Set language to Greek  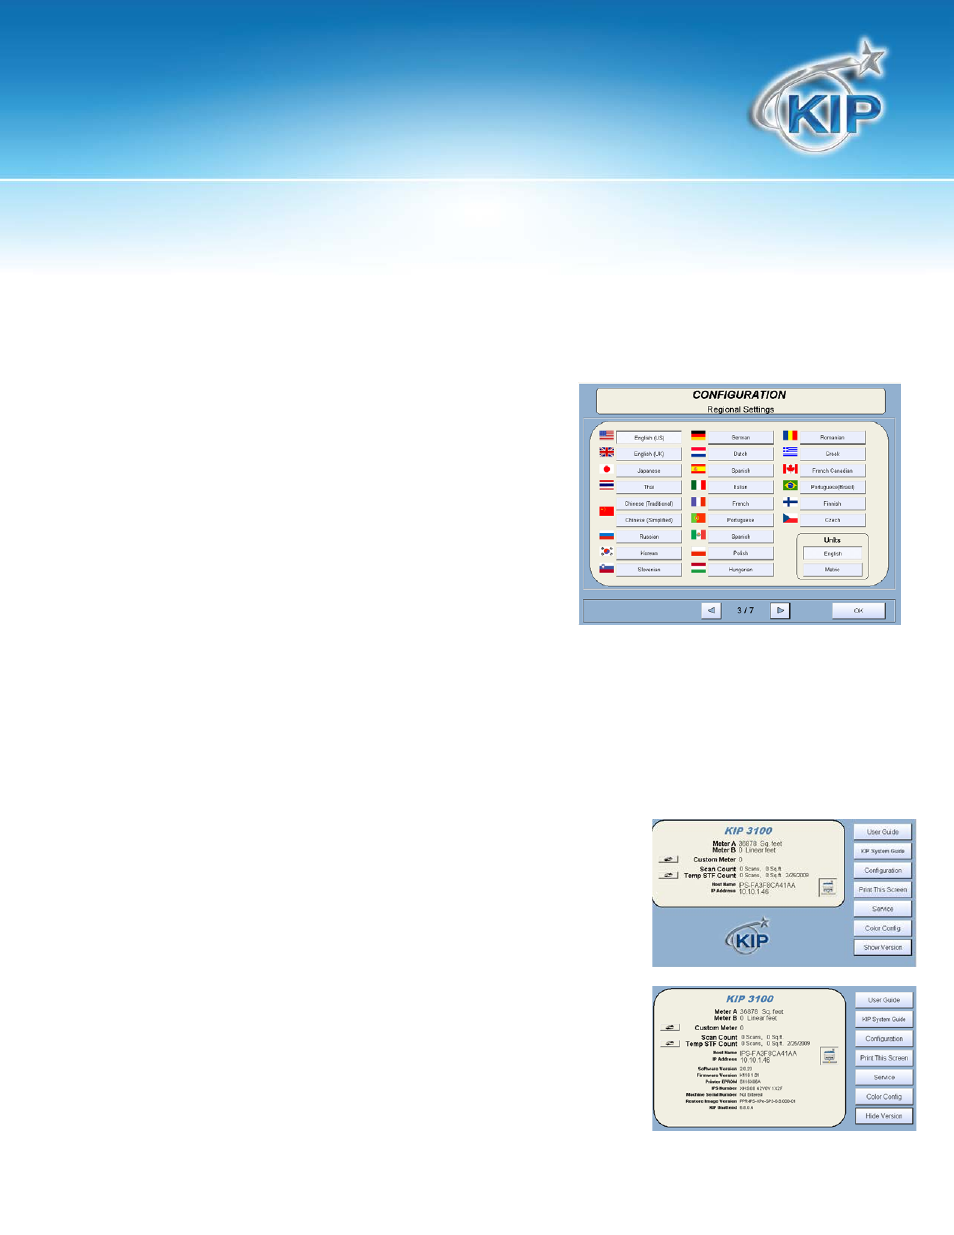tap(833, 454)
